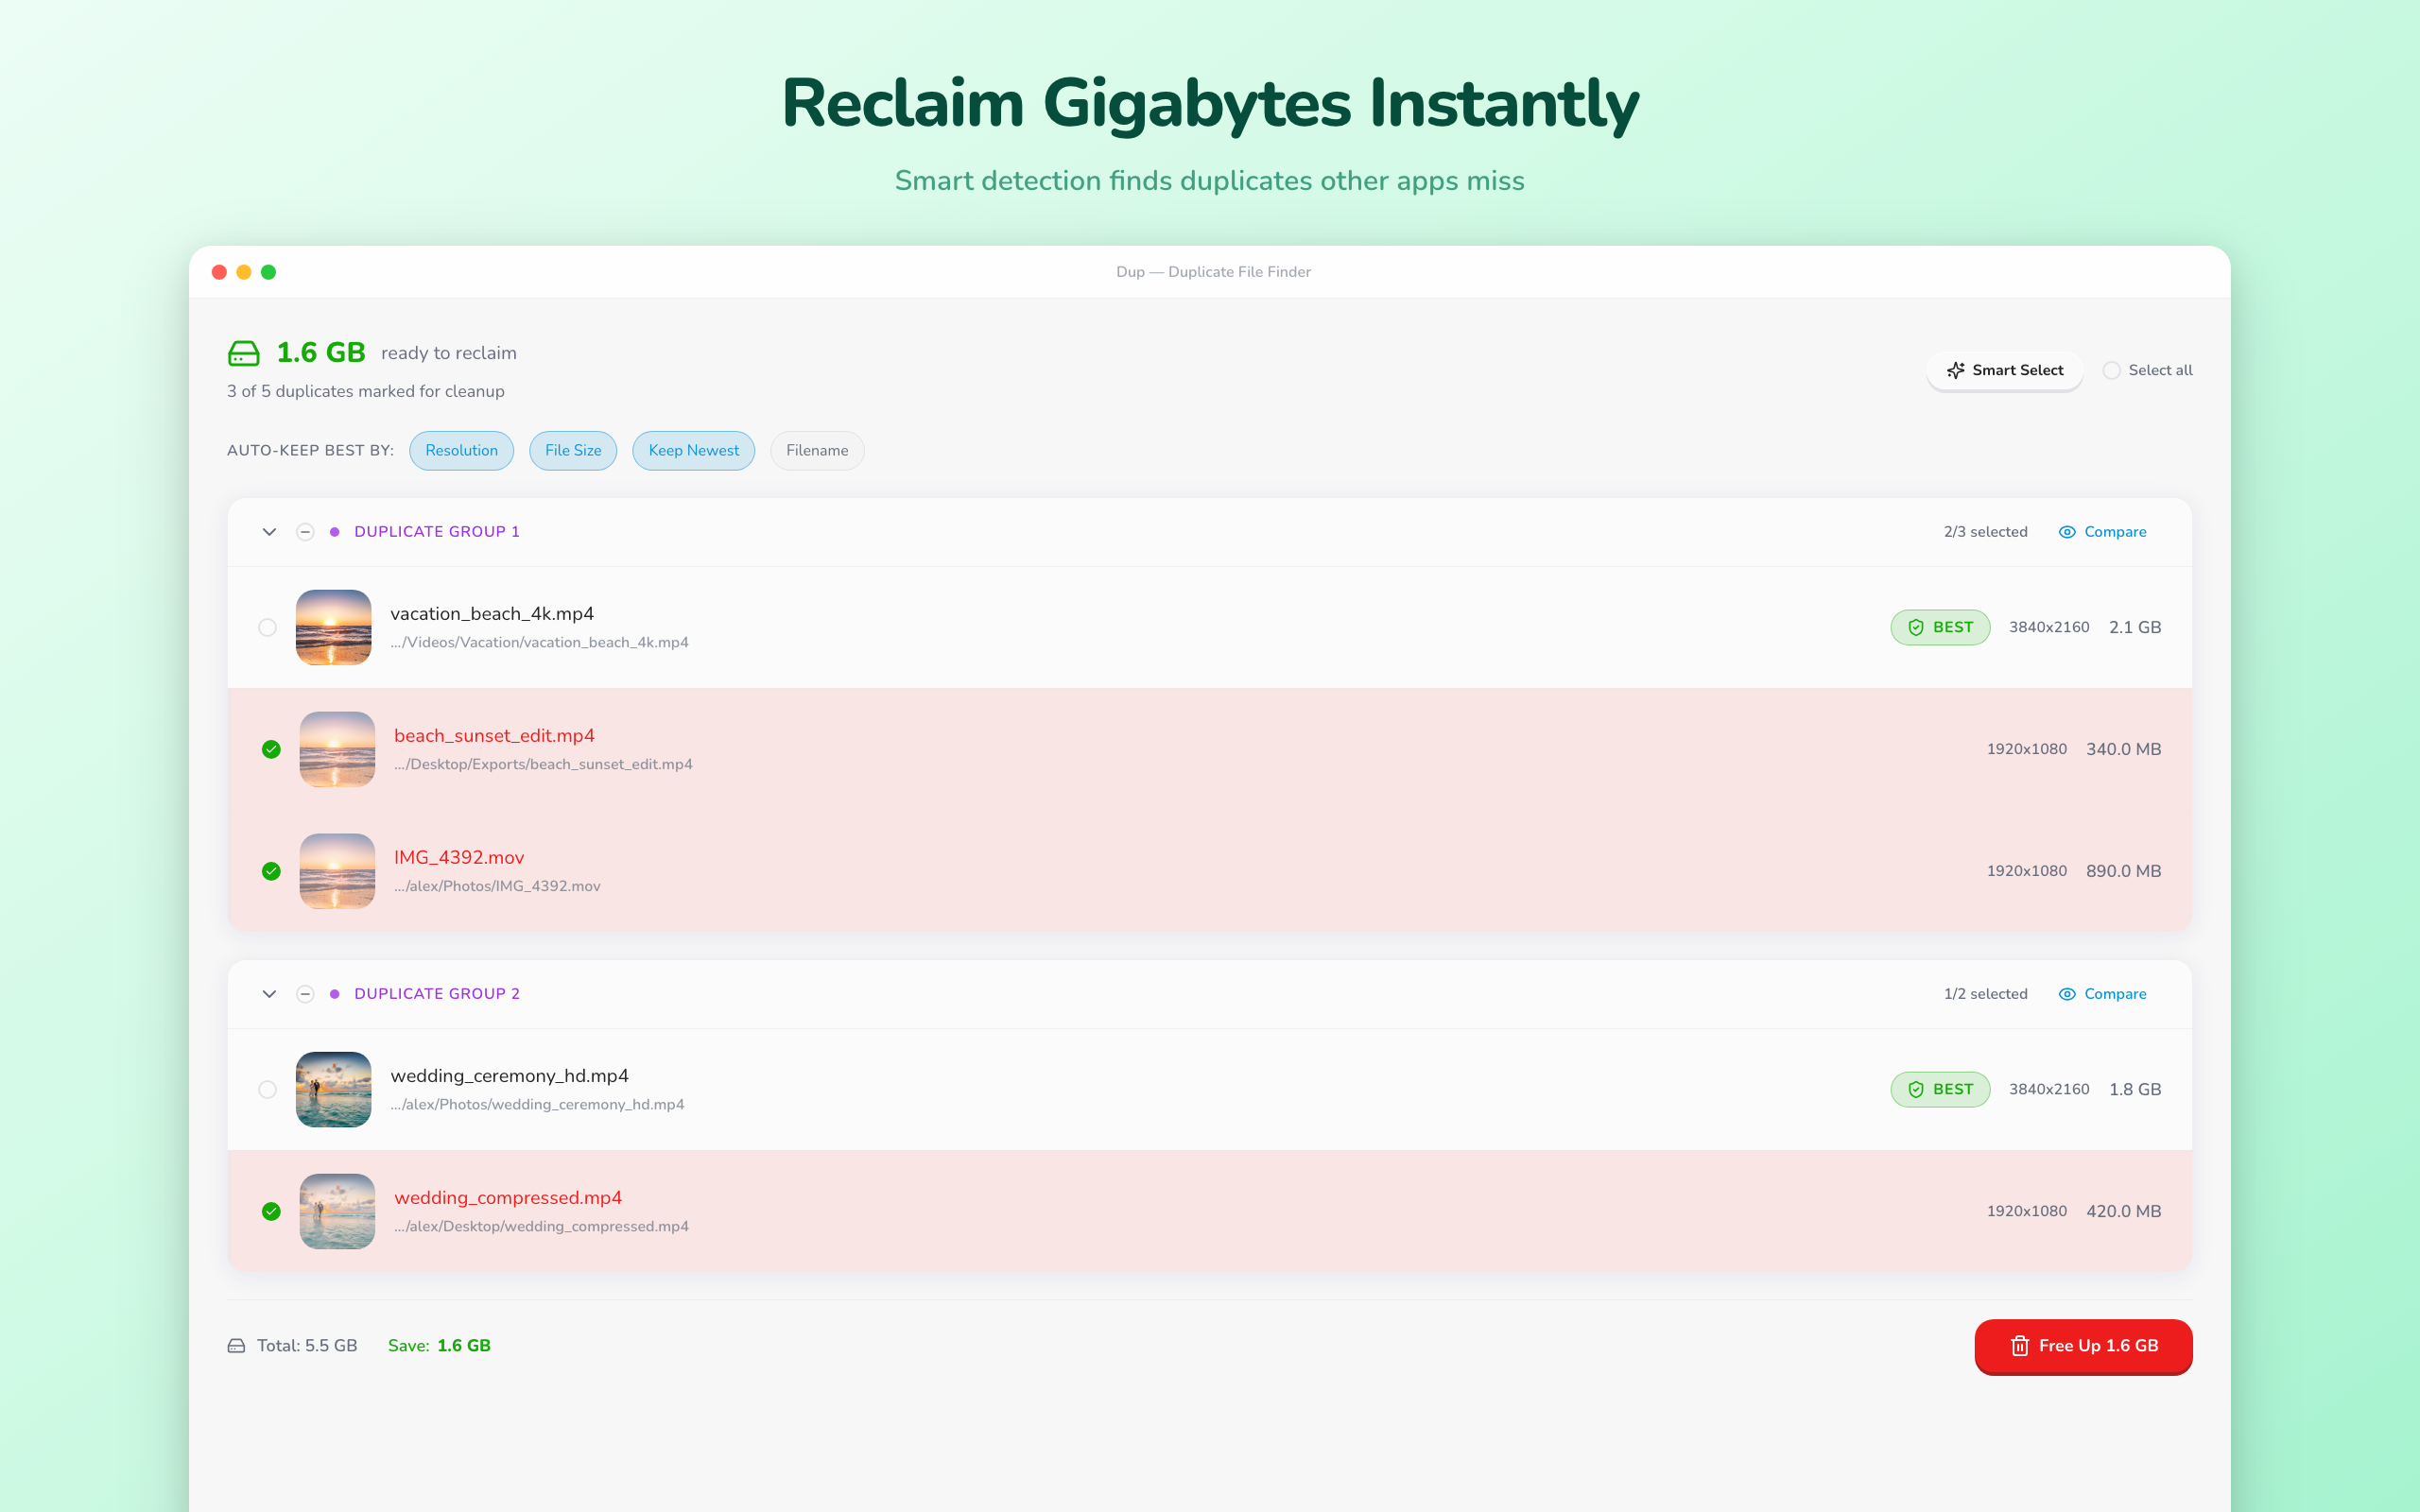Click the BEST shield badge on wedding_ceremony_hd.mp4
The height and width of the screenshot is (1512, 2420).
click(x=1939, y=1090)
